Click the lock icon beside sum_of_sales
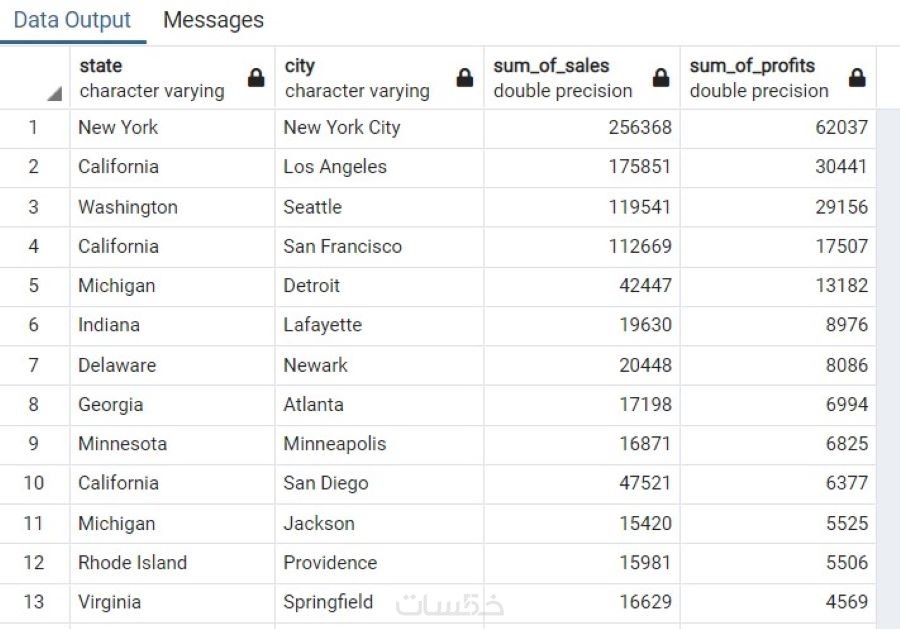The width and height of the screenshot is (900, 629). (661, 78)
